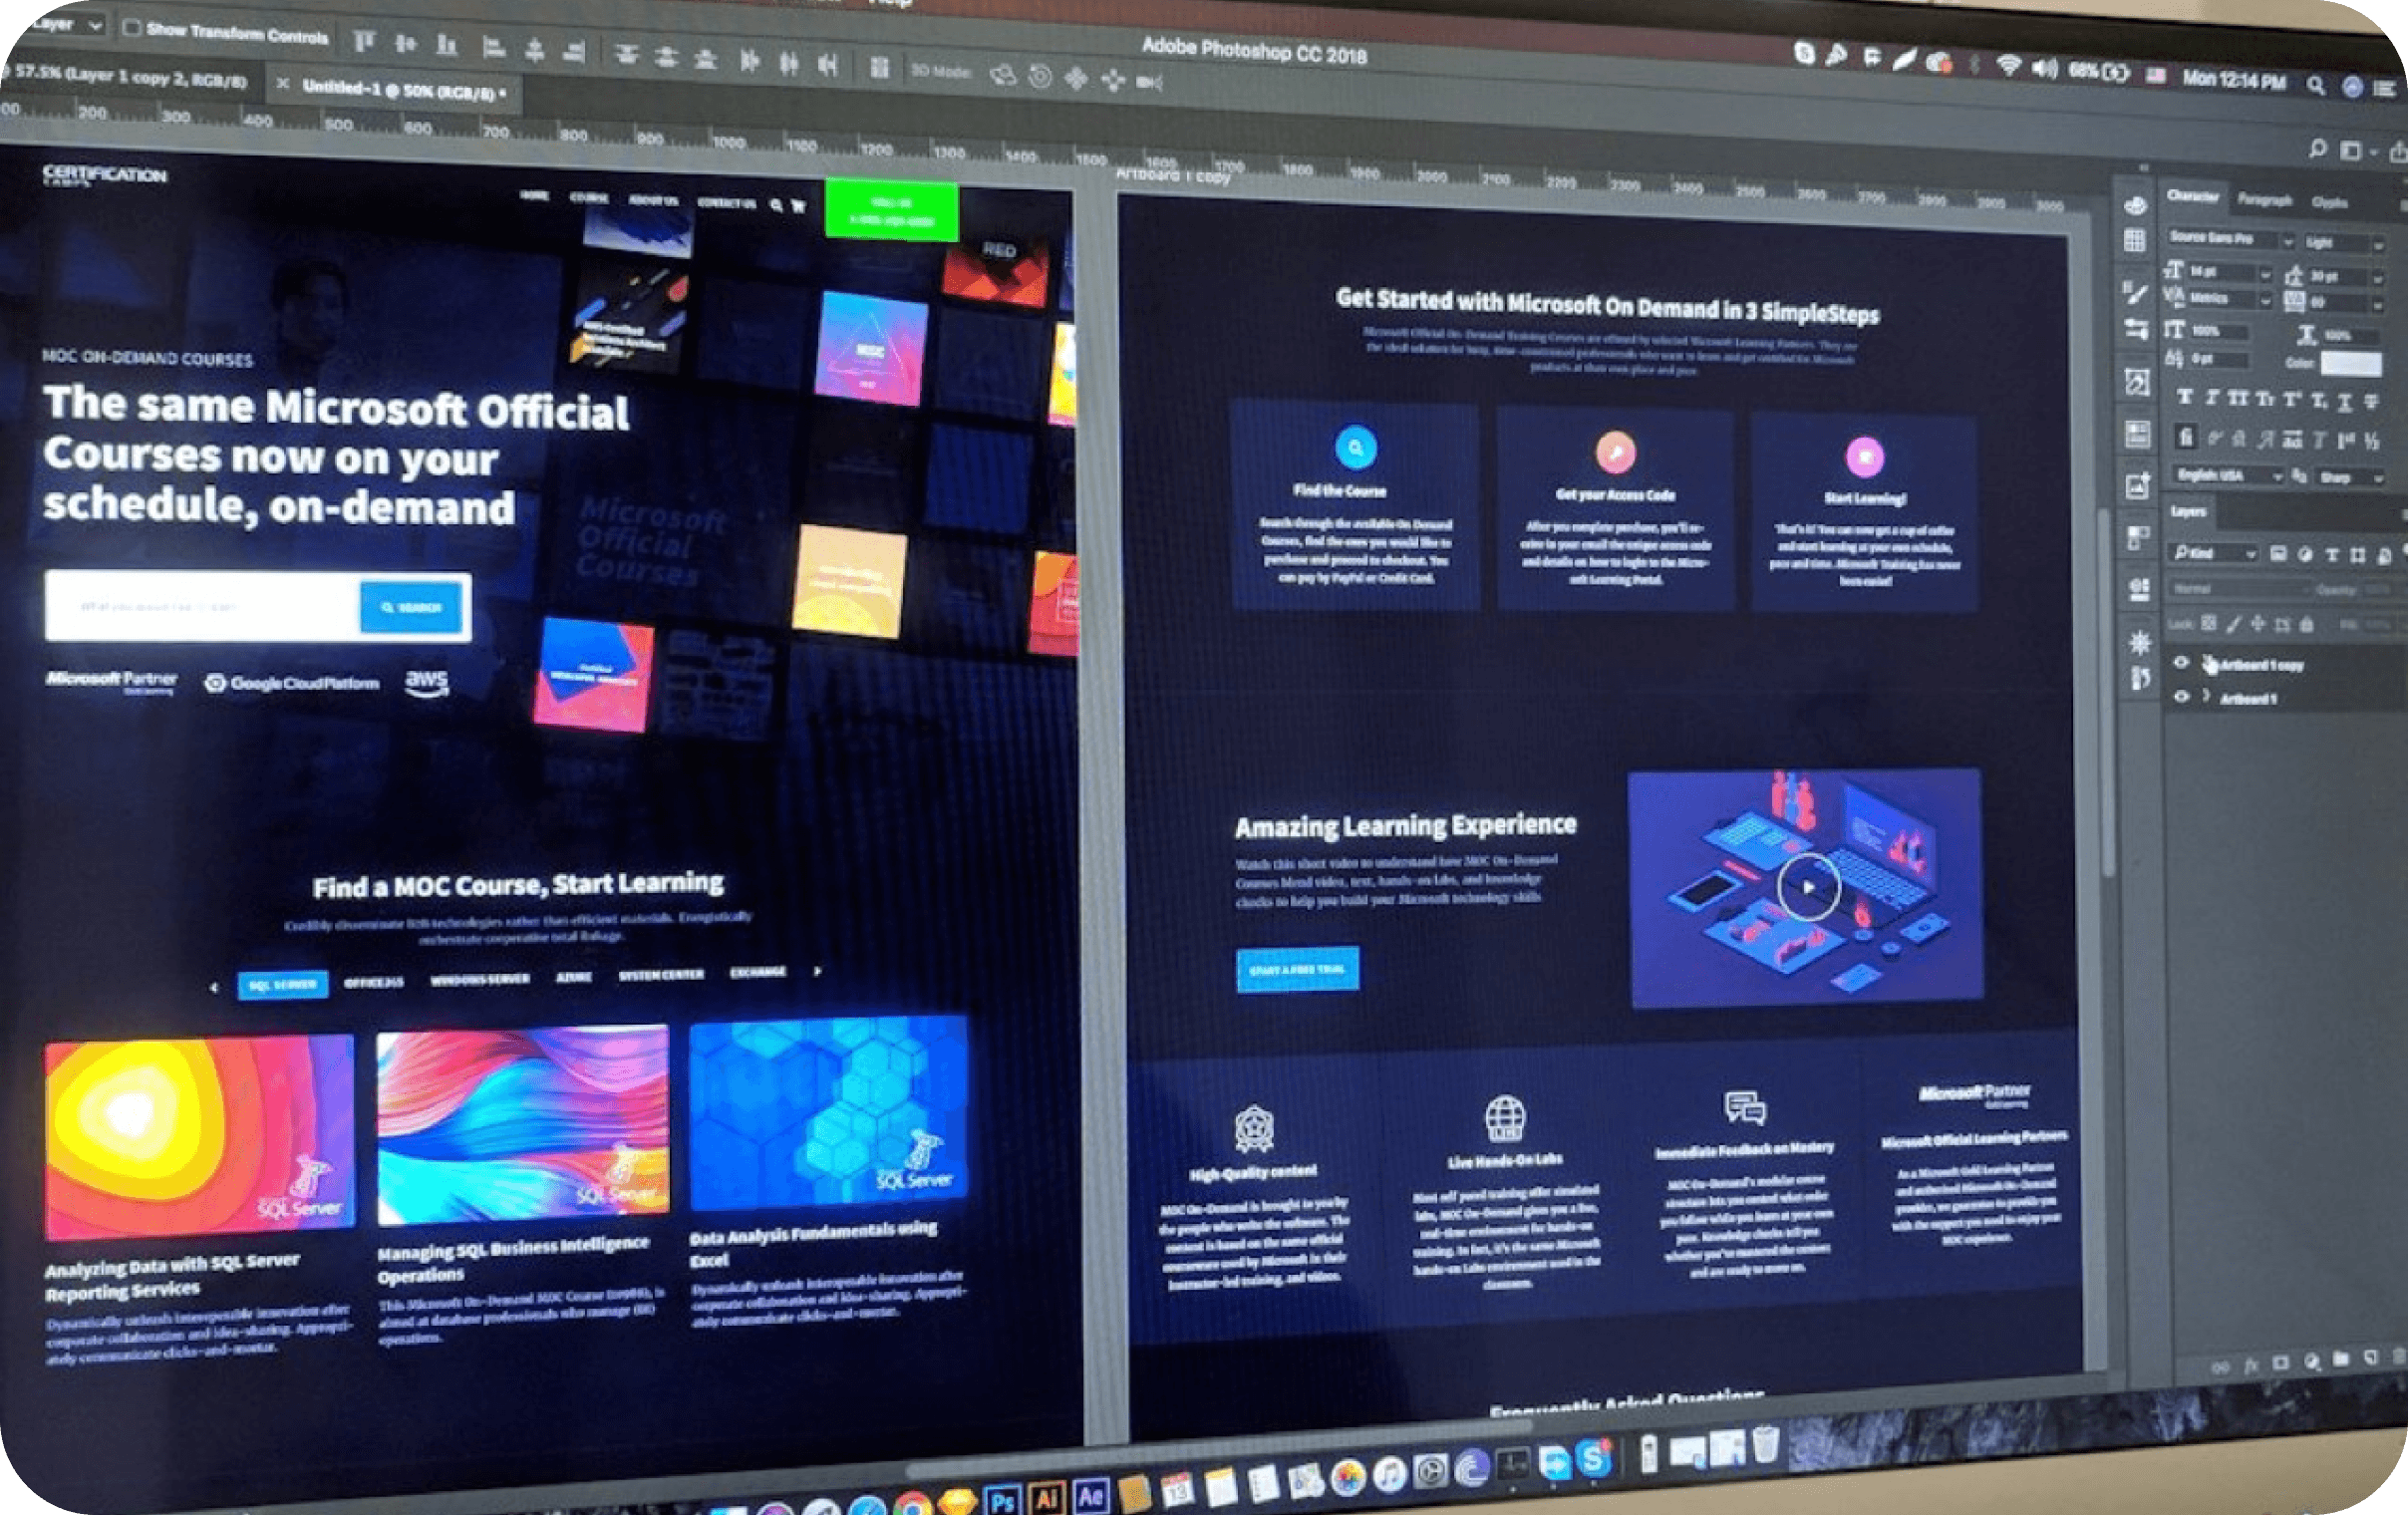Click the green call button in header
This screenshot has width=2408, height=1515.
(x=891, y=211)
